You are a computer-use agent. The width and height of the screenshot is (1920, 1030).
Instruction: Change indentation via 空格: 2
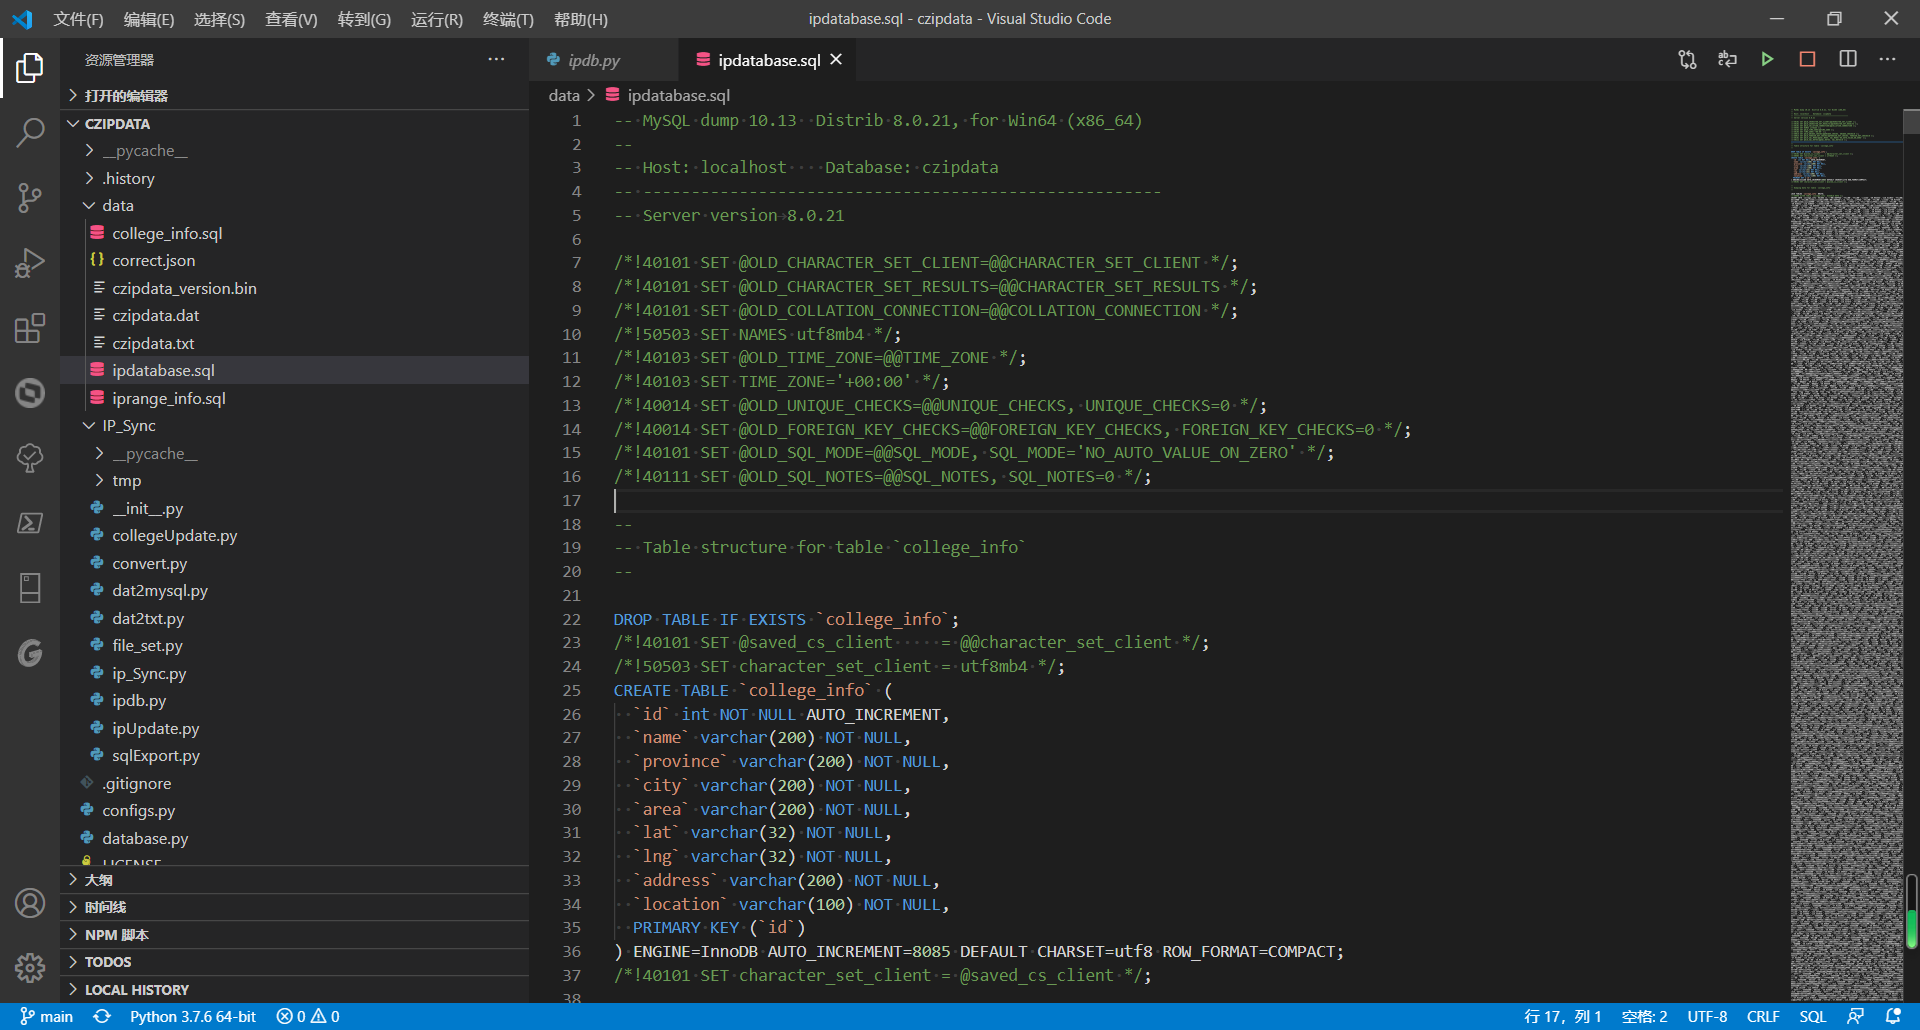(x=1644, y=1016)
